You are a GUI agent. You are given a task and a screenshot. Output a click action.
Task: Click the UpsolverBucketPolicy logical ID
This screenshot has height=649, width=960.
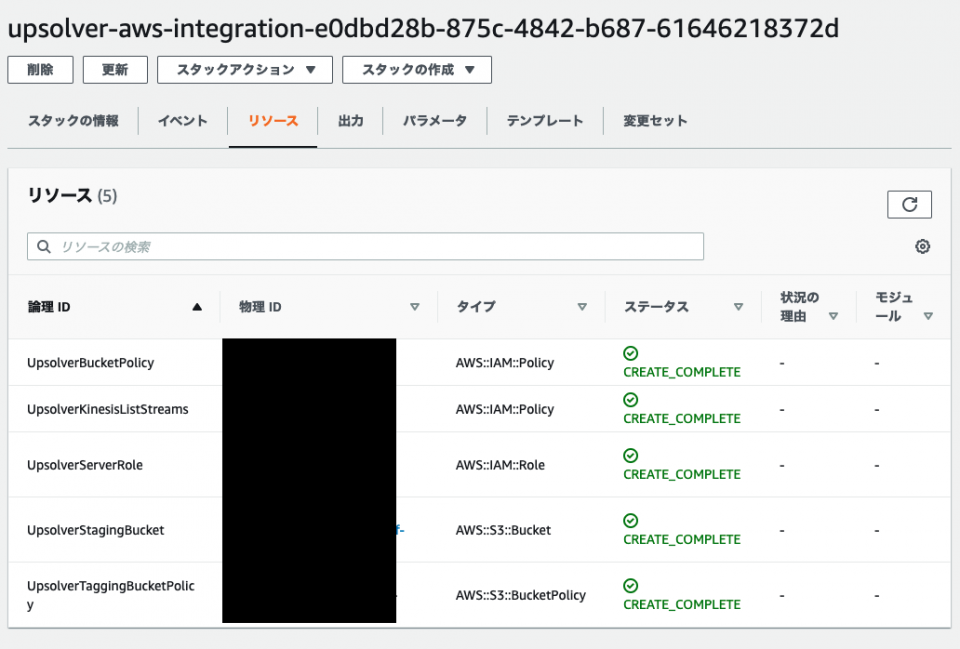(x=91, y=363)
